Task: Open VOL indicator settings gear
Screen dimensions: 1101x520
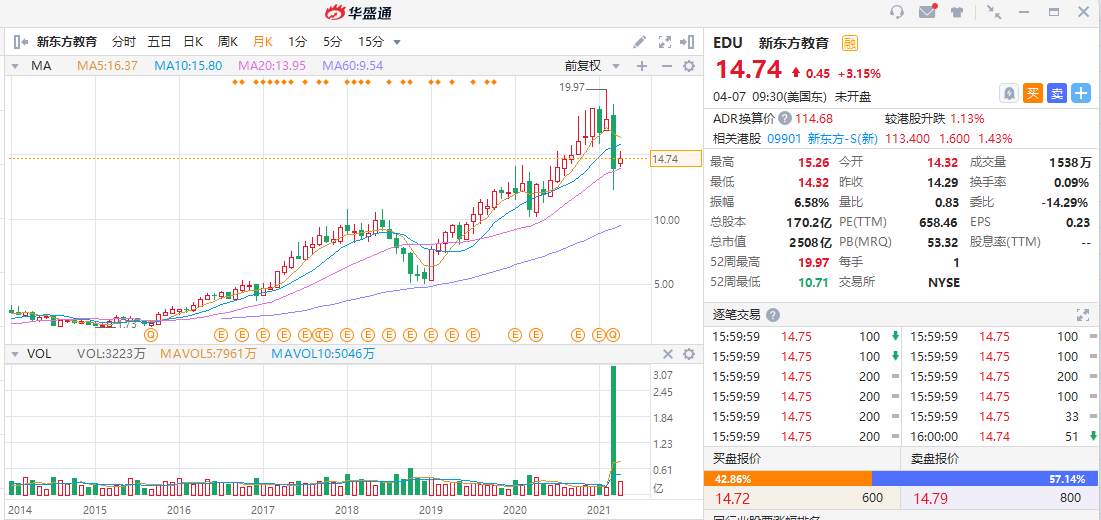Action: [690, 354]
